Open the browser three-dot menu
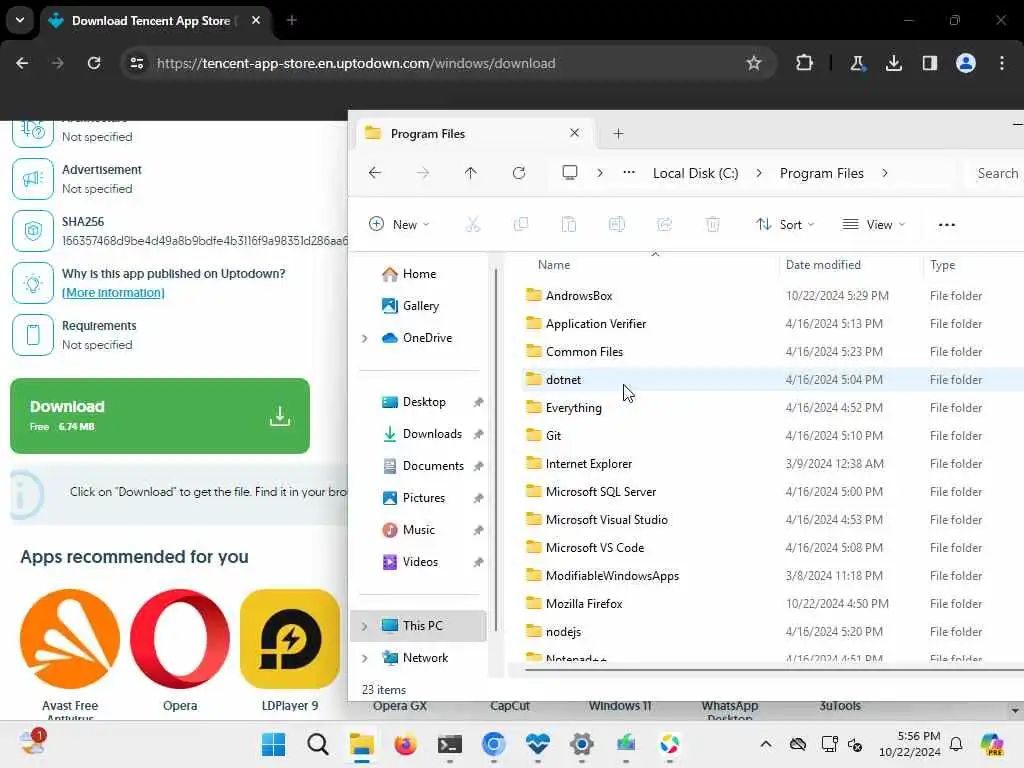Image resolution: width=1024 pixels, height=768 pixels. (x=1002, y=63)
